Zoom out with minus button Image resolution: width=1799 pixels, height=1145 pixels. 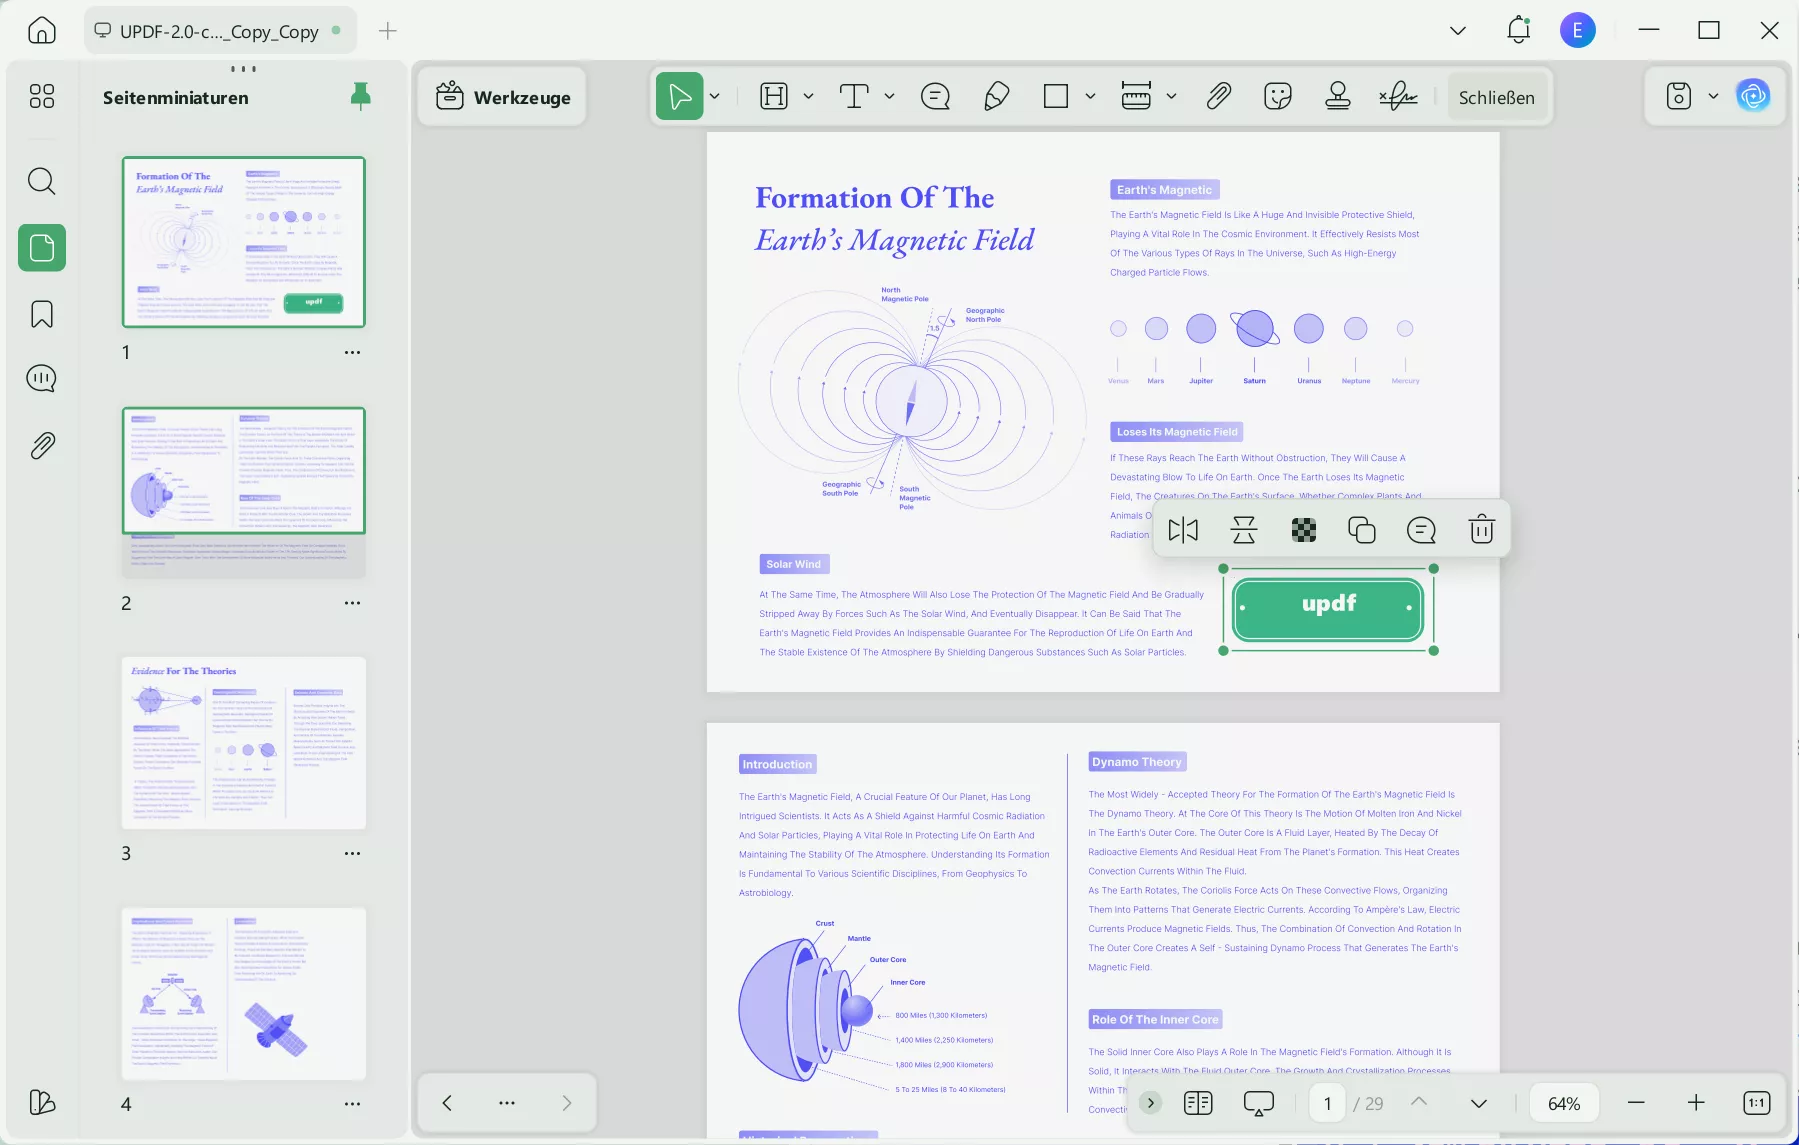click(1636, 1103)
